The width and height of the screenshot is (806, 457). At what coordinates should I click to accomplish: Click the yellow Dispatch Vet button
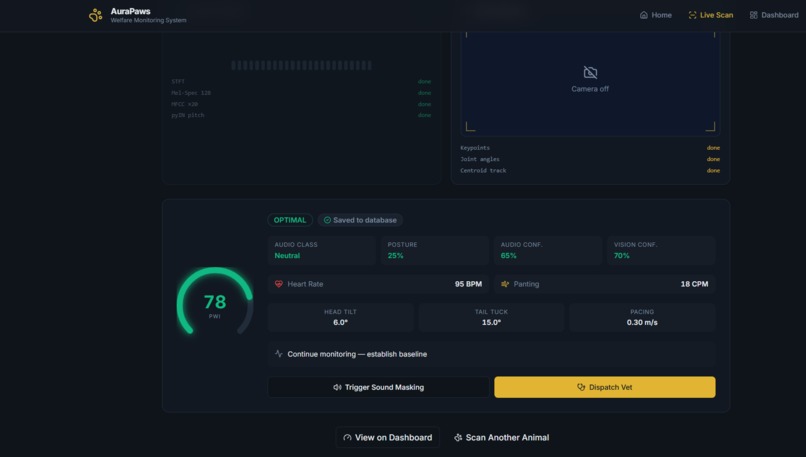pyautogui.click(x=604, y=387)
